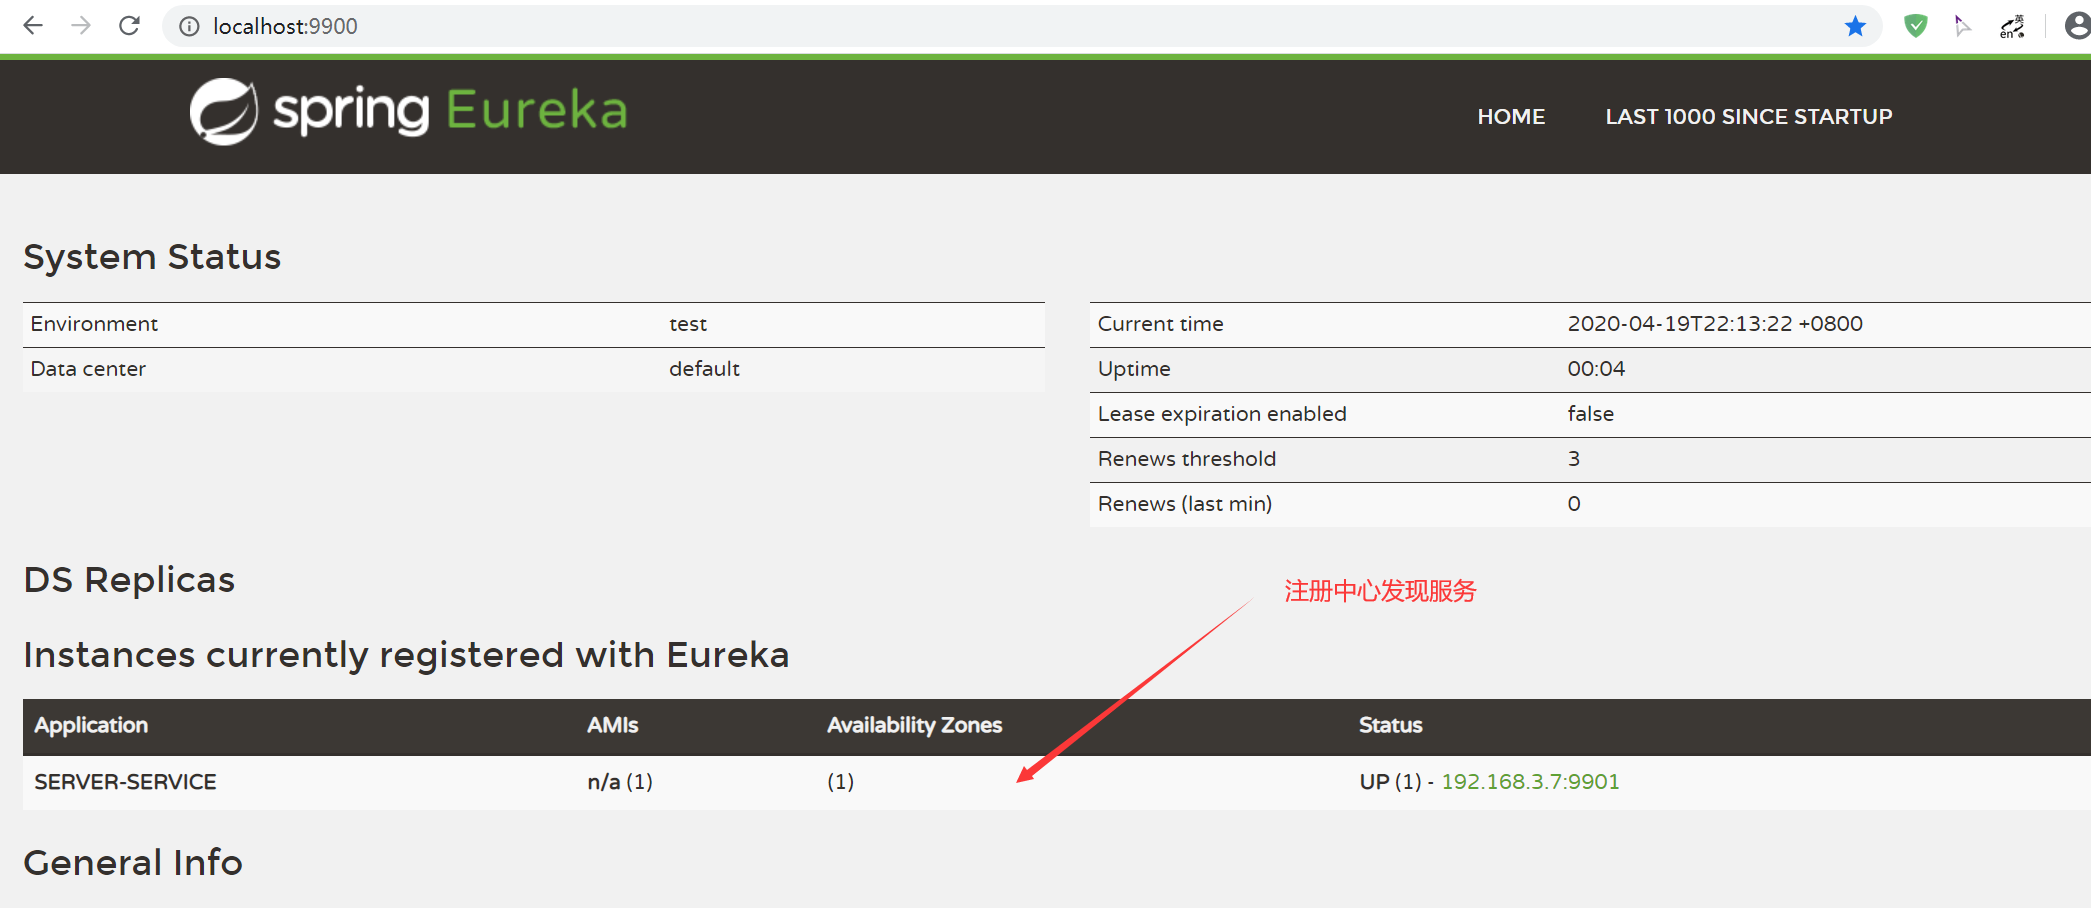
Task: Click the spring Eureka brand text
Action: pyautogui.click(x=450, y=111)
